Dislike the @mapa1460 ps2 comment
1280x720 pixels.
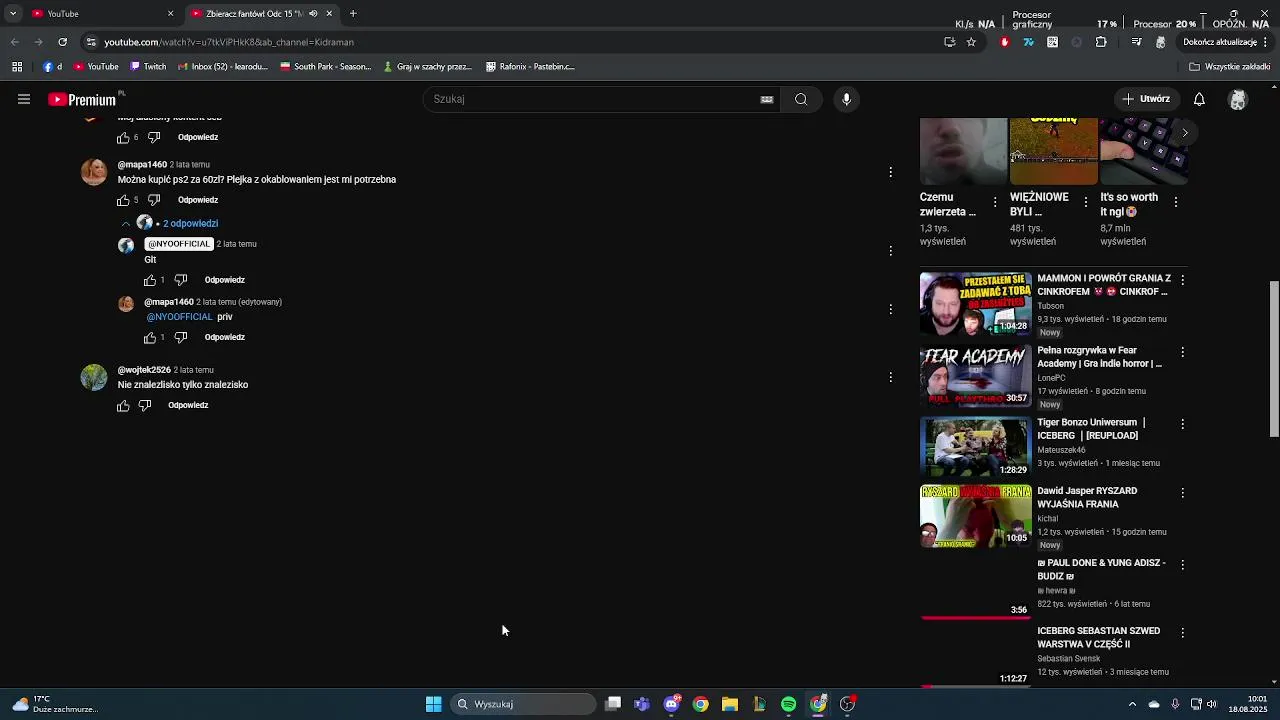(x=154, y=200)
